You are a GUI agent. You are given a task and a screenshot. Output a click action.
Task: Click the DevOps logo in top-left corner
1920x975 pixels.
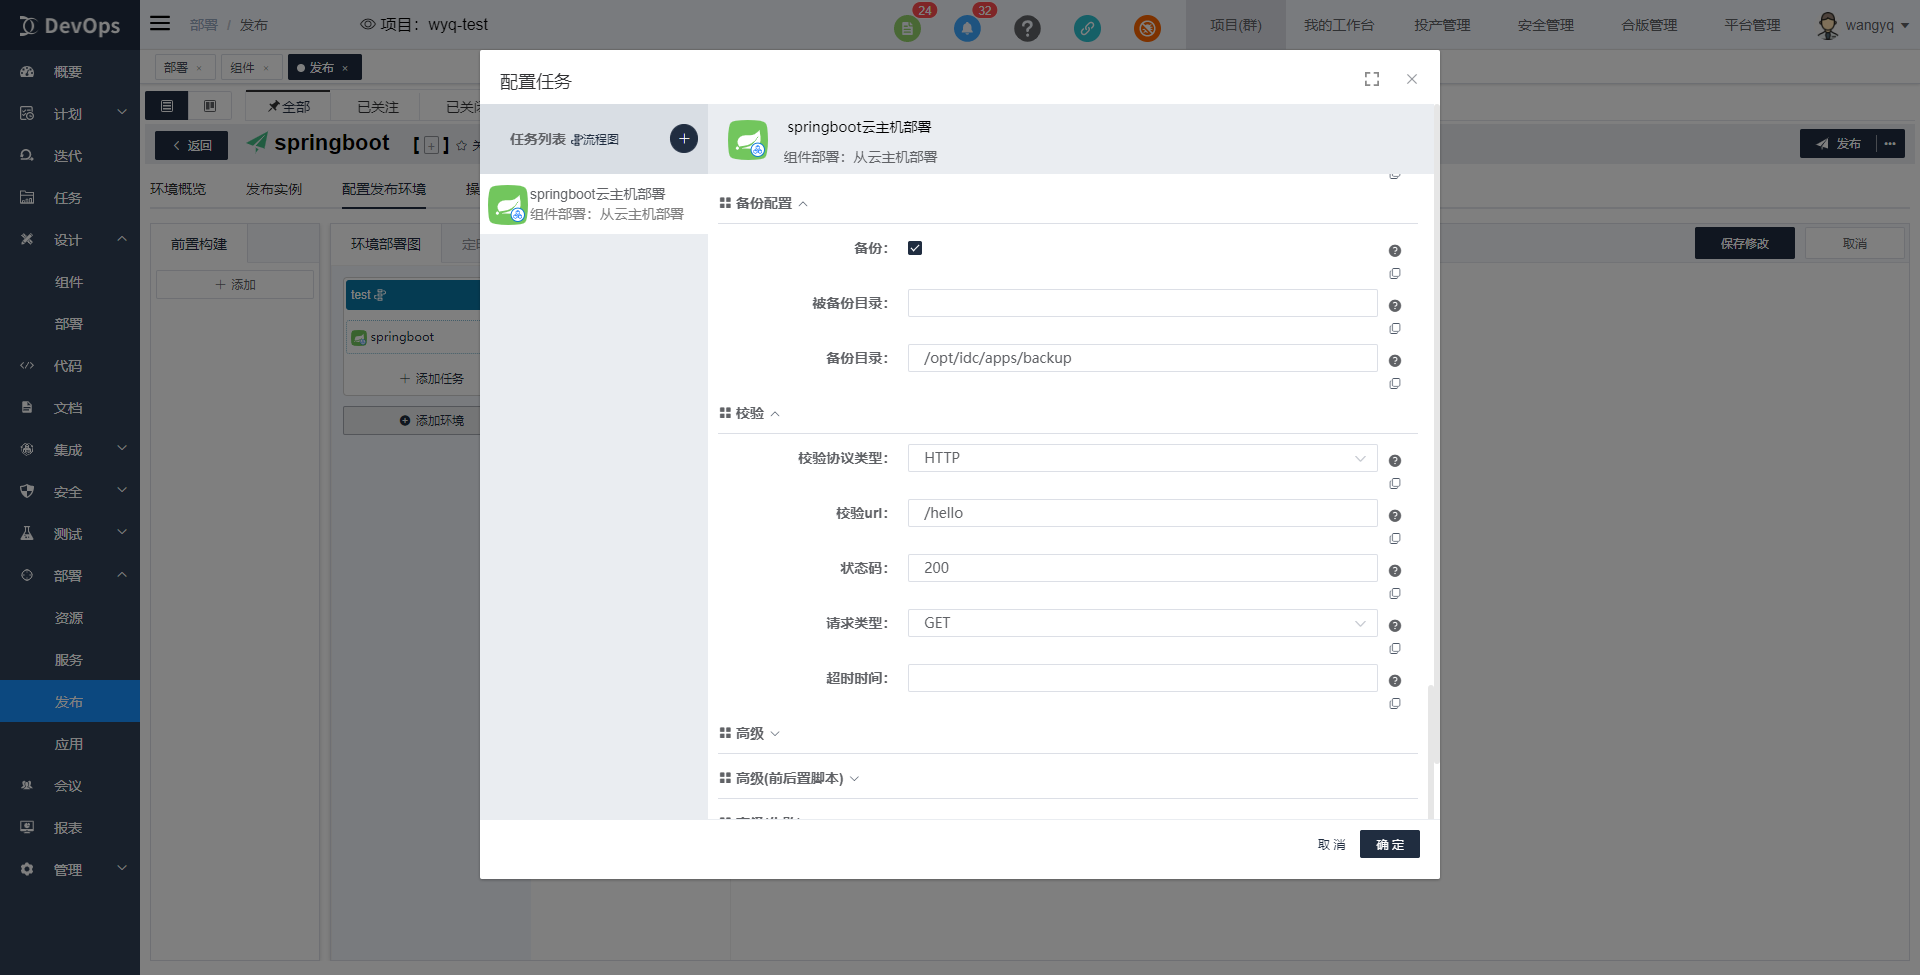pyautogui.click(x=68, y=25)
